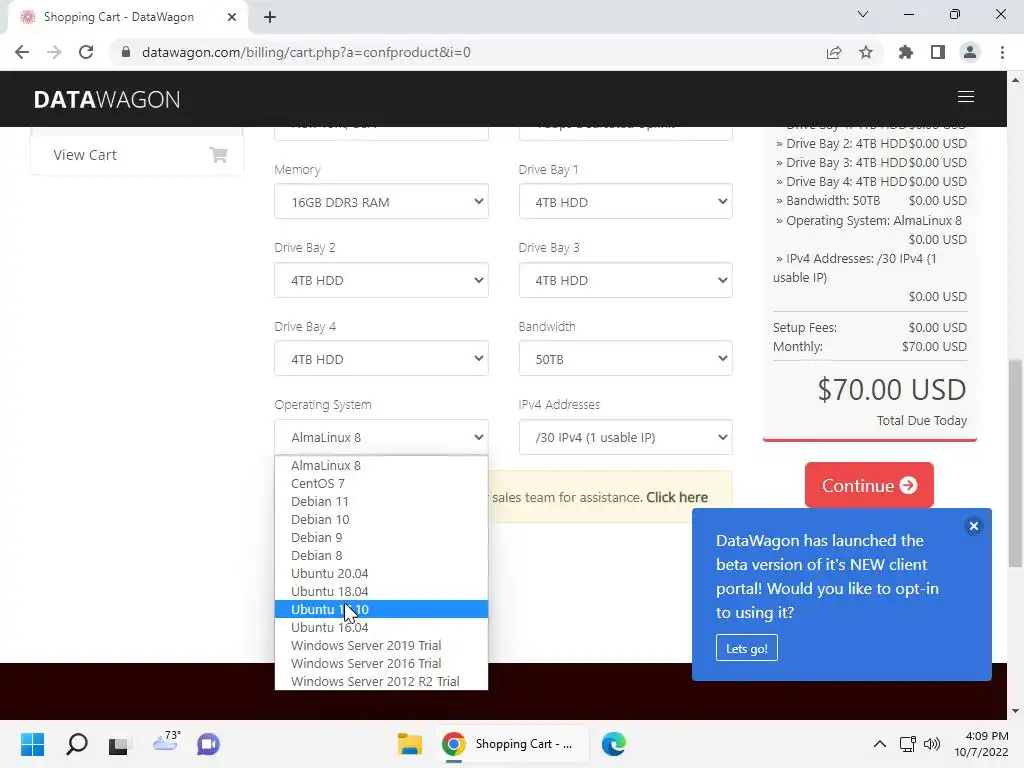
Task: Select AlmaLinux 8 from the OS list
Action: [x=381, y=466]
